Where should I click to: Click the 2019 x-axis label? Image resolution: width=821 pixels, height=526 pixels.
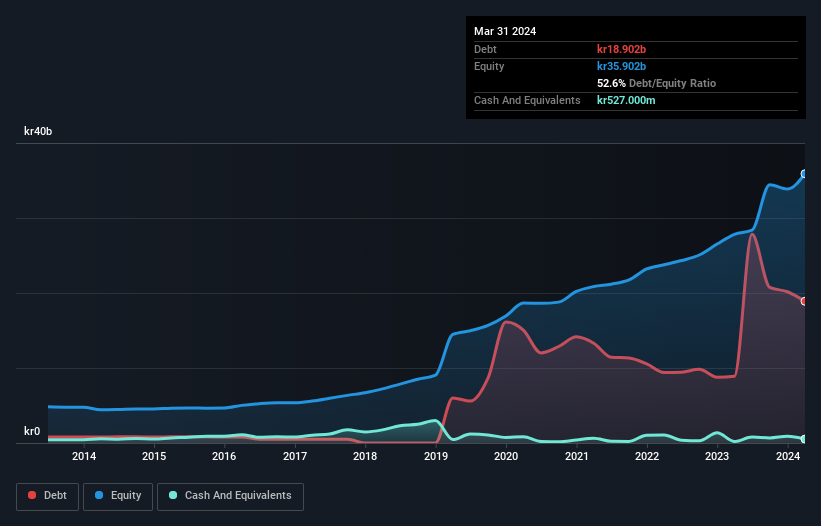(x=436, y=456)
